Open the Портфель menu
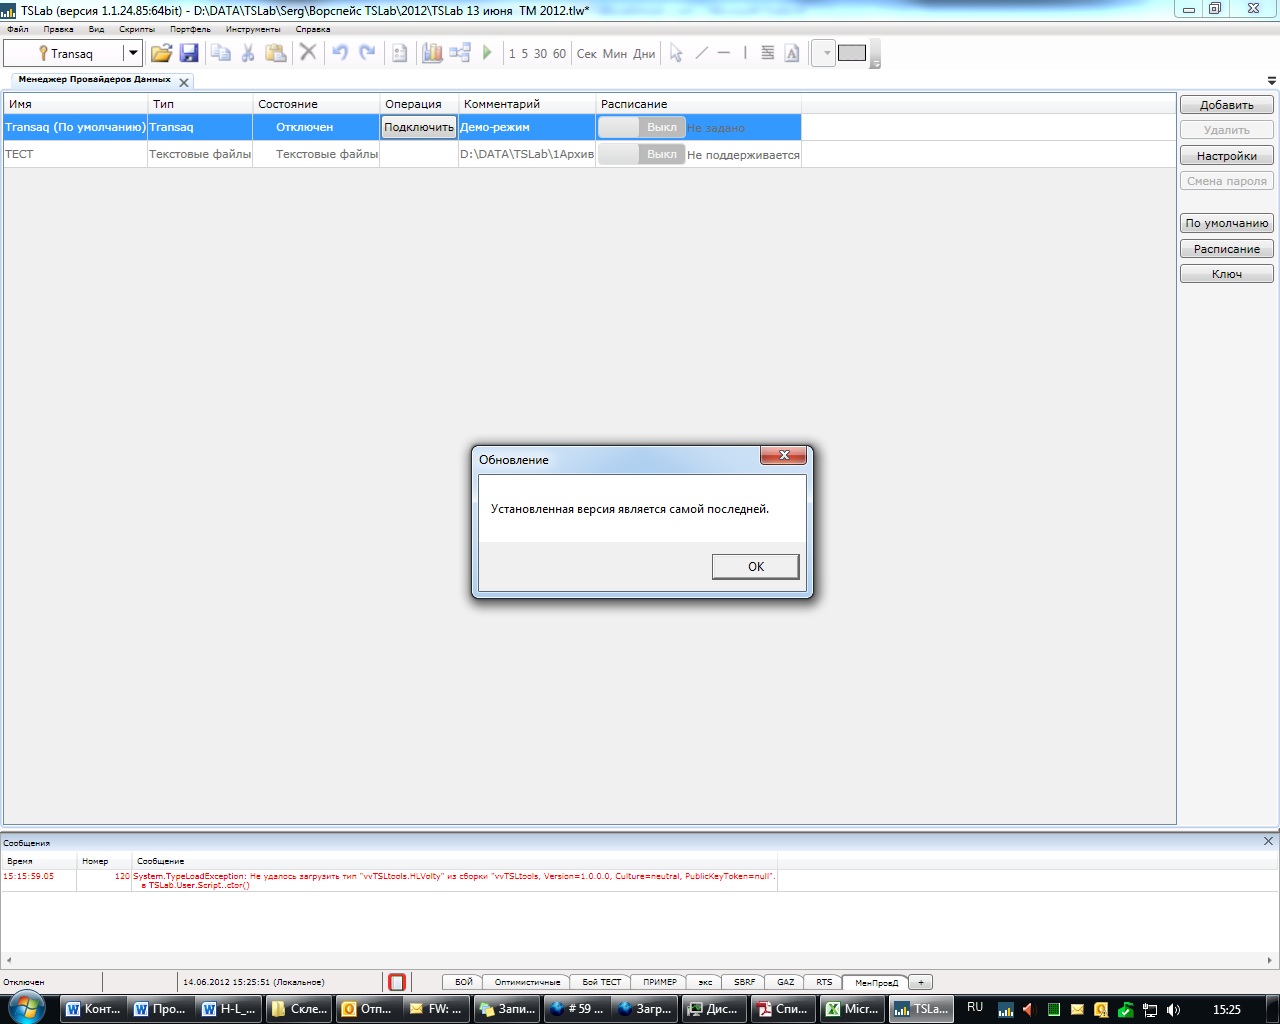 pos(190,29)
